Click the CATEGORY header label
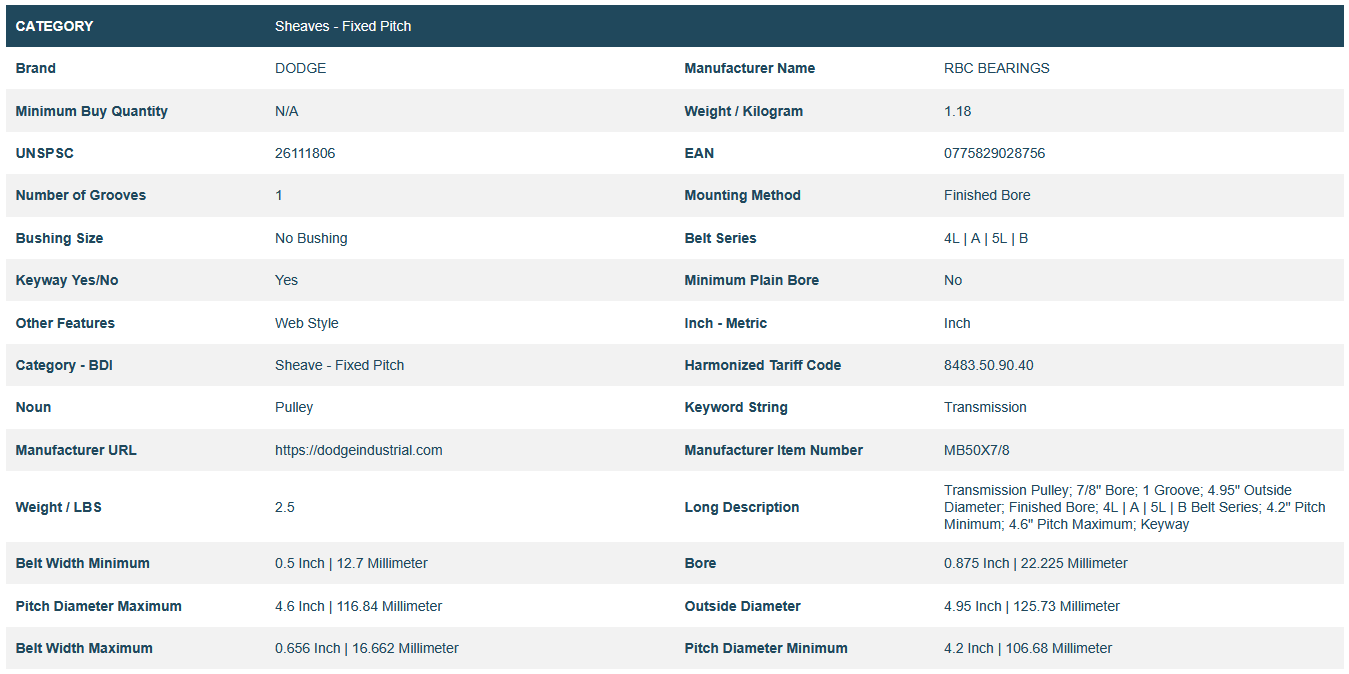1349x674 pixels. pyautogui.click(x=54, y=26)
